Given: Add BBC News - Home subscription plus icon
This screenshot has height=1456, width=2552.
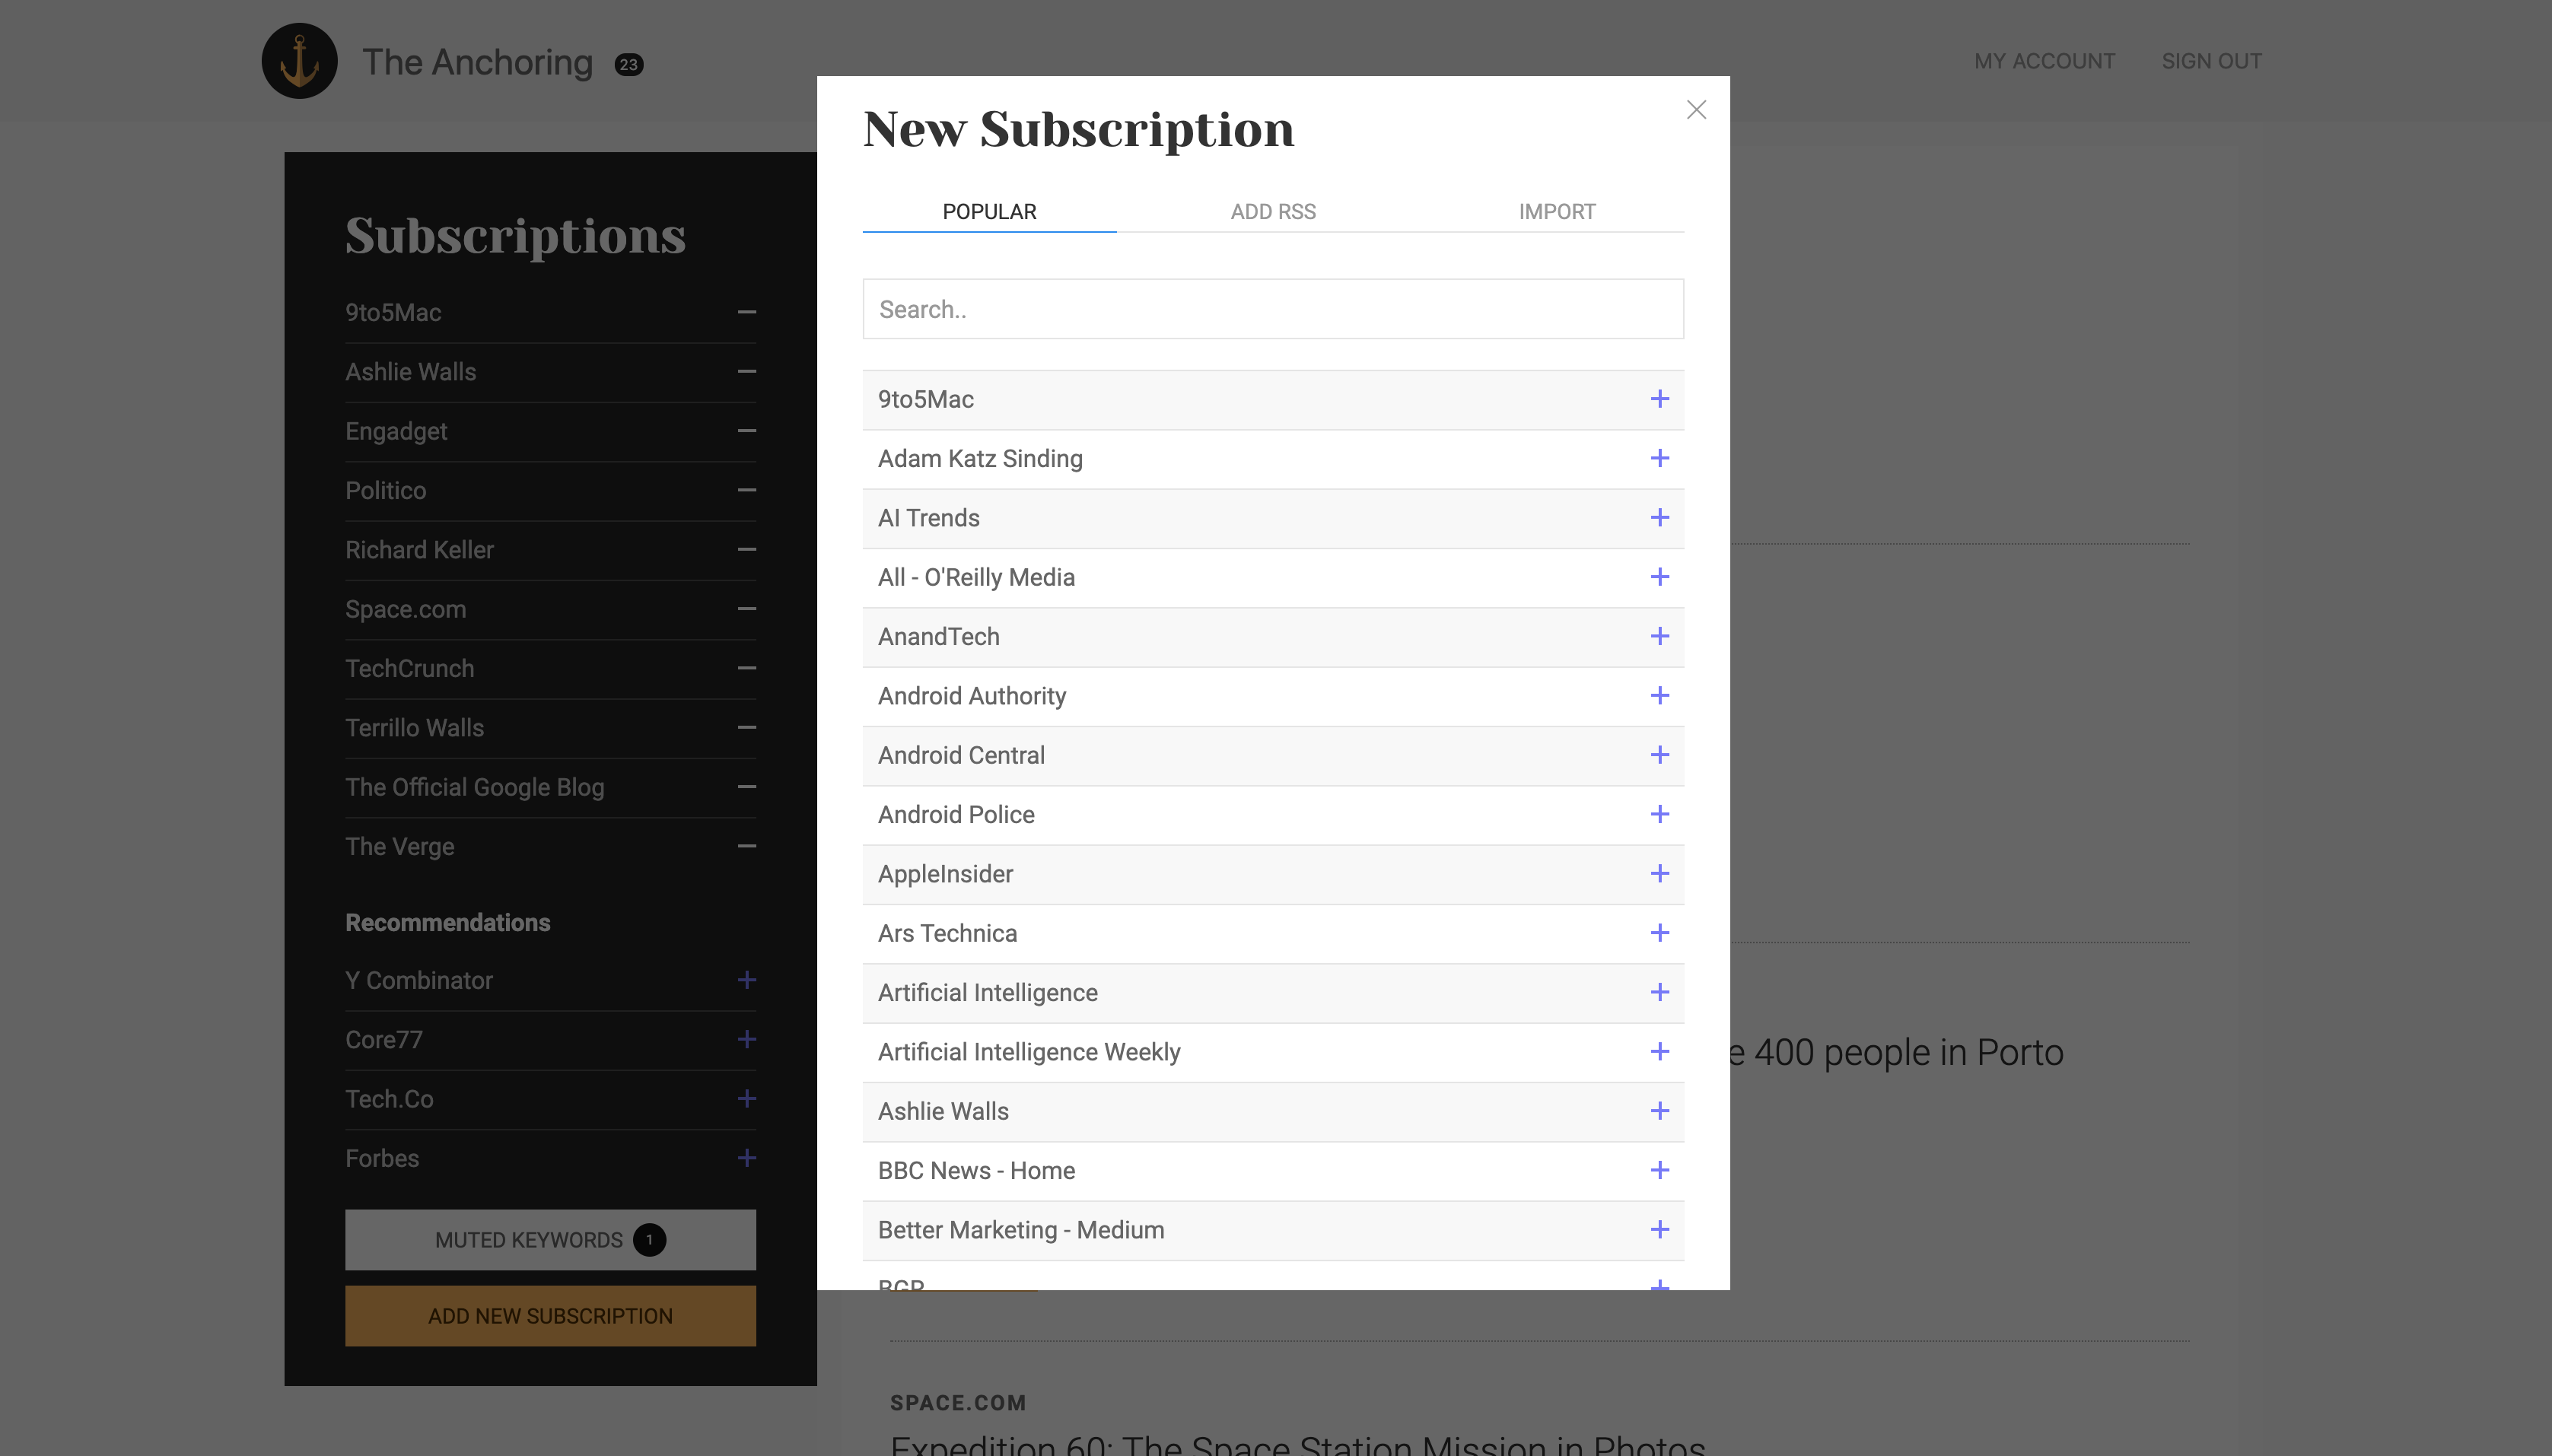Looking at the screenshot, I should click(1659, 1170).
